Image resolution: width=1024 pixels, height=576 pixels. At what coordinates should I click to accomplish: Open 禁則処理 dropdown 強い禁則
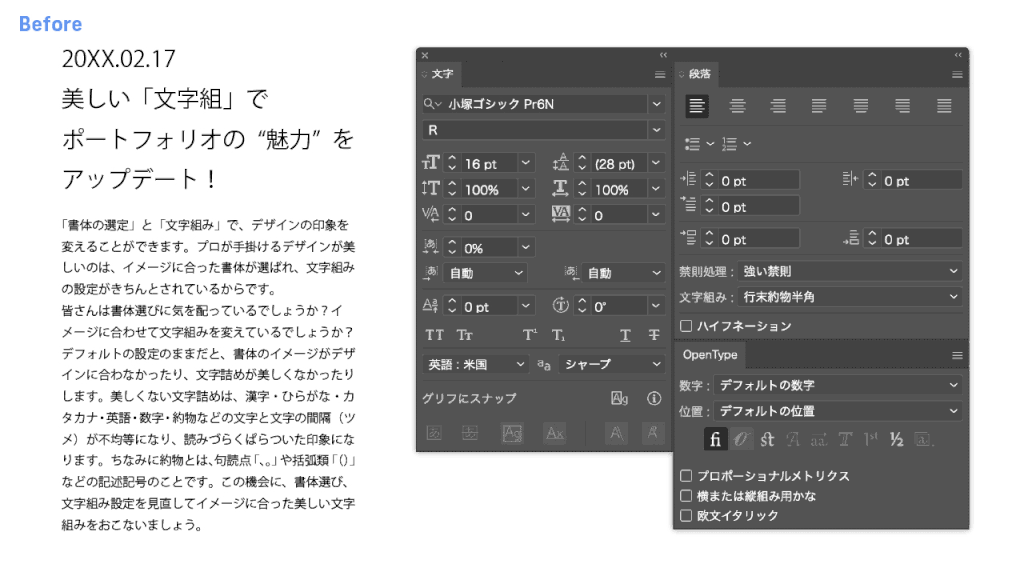click(x=850, y=271)
